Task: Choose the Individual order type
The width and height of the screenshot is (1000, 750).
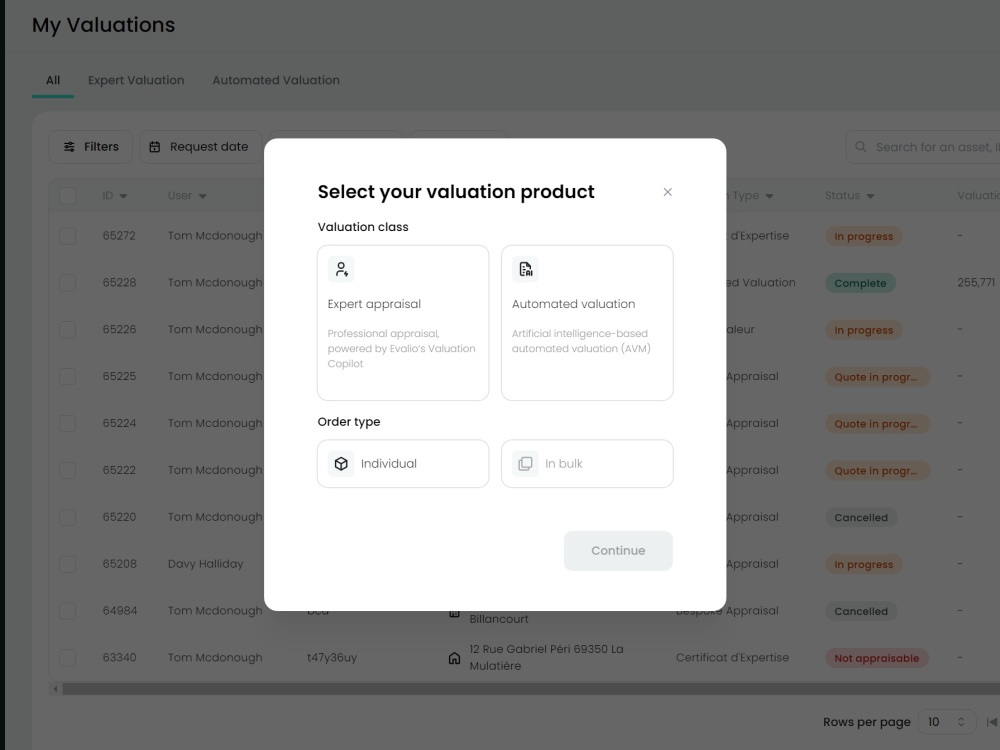Action: (403, 464)
